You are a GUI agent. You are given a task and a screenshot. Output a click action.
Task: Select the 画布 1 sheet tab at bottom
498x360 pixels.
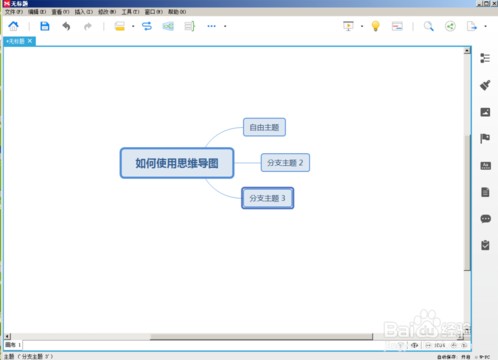[13, 345]
